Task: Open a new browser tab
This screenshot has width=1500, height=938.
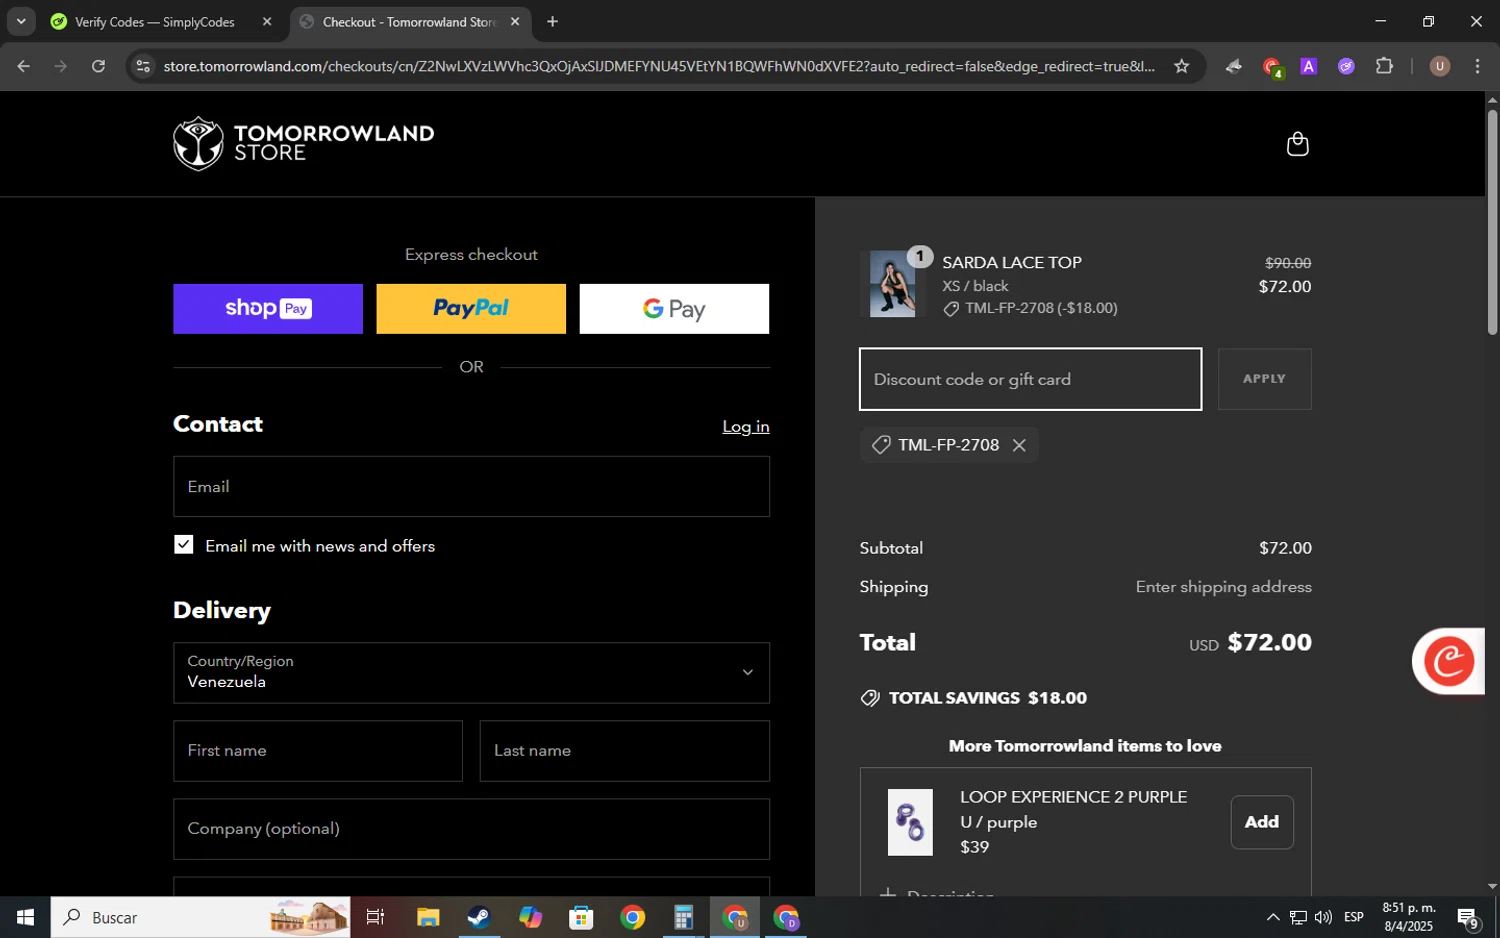Action: [552, 22]
